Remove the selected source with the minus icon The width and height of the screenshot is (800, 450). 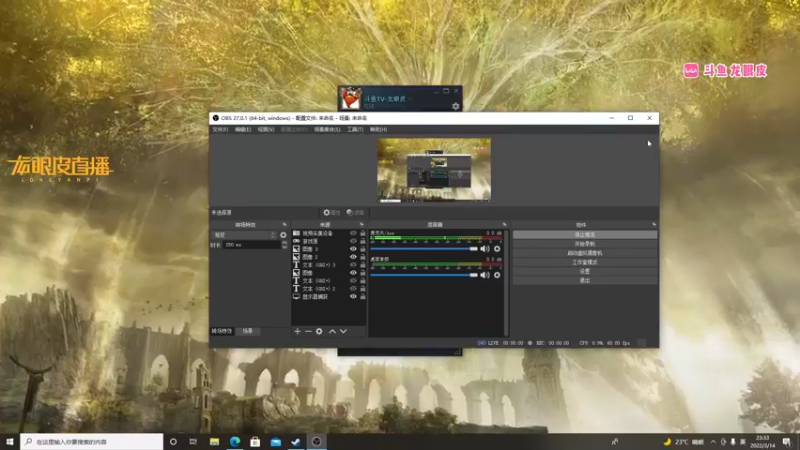pyautogui.click(x=308, y=331)
